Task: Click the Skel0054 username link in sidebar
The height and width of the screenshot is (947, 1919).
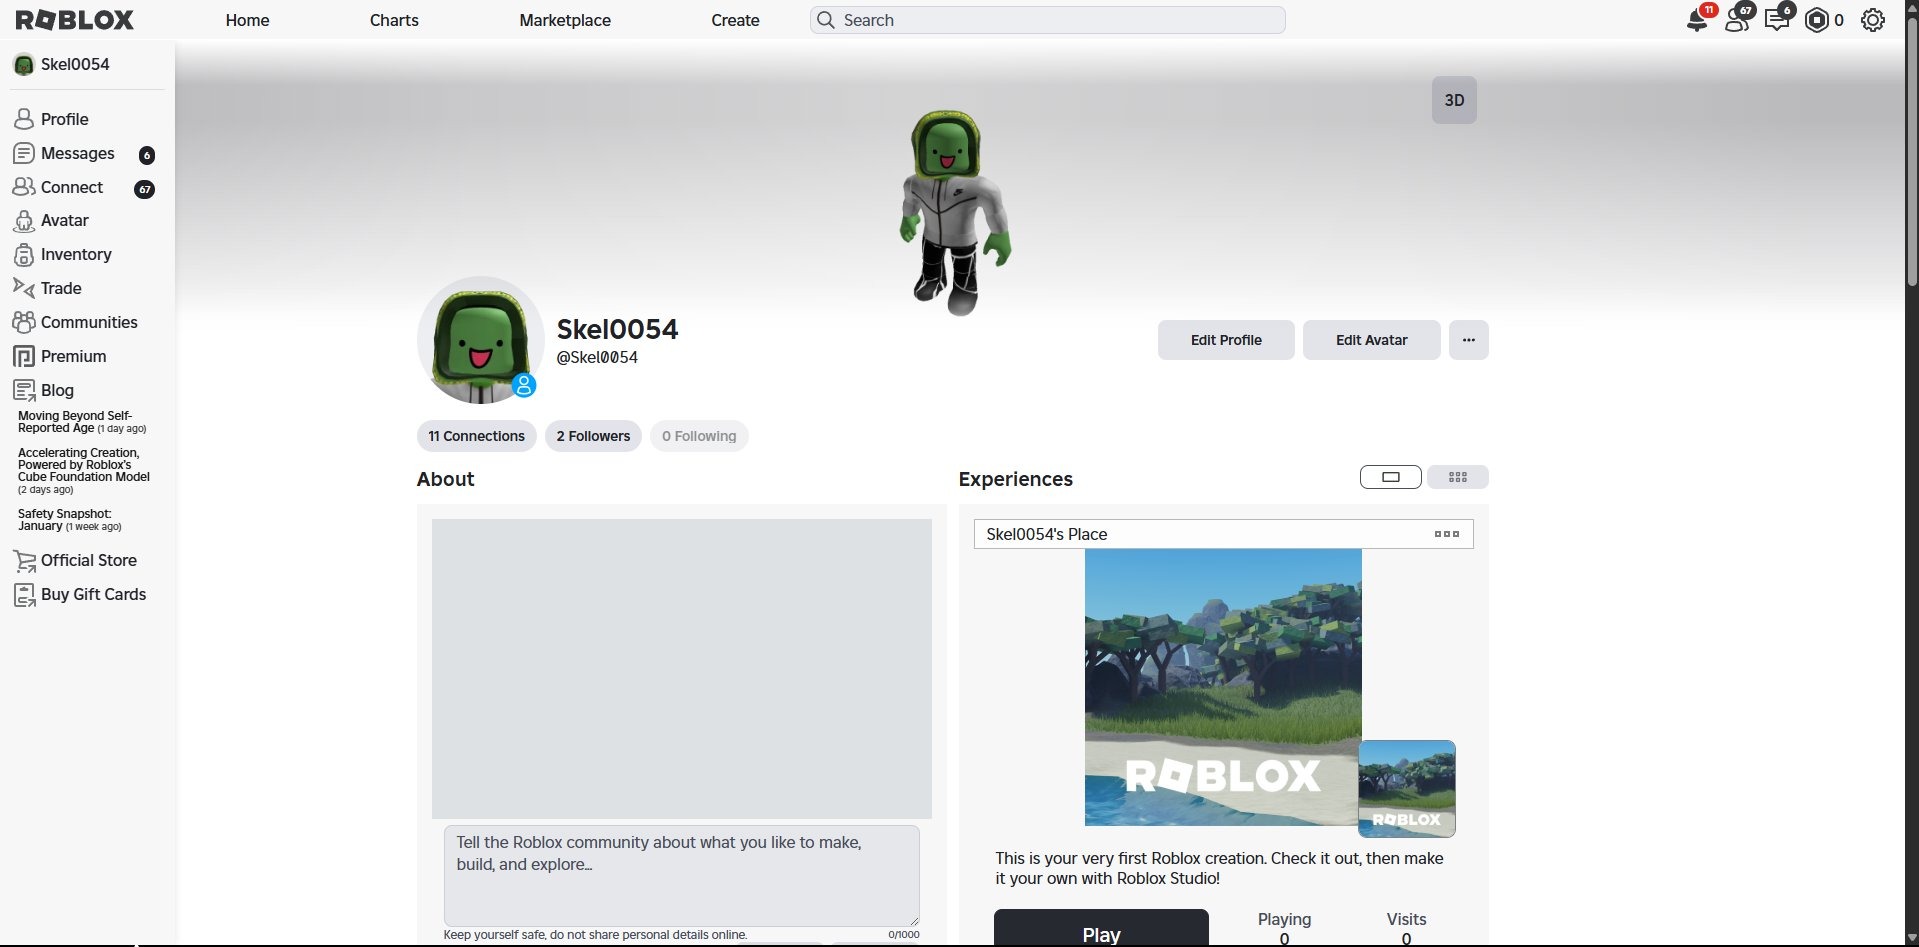Action: [x=75, y=65]
